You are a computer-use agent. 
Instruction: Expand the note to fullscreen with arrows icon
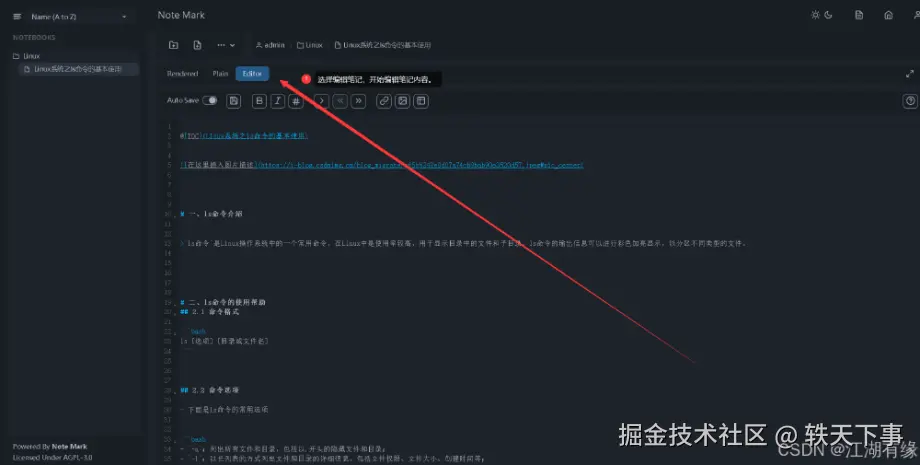pyautogui.click(x=909, y=74)
